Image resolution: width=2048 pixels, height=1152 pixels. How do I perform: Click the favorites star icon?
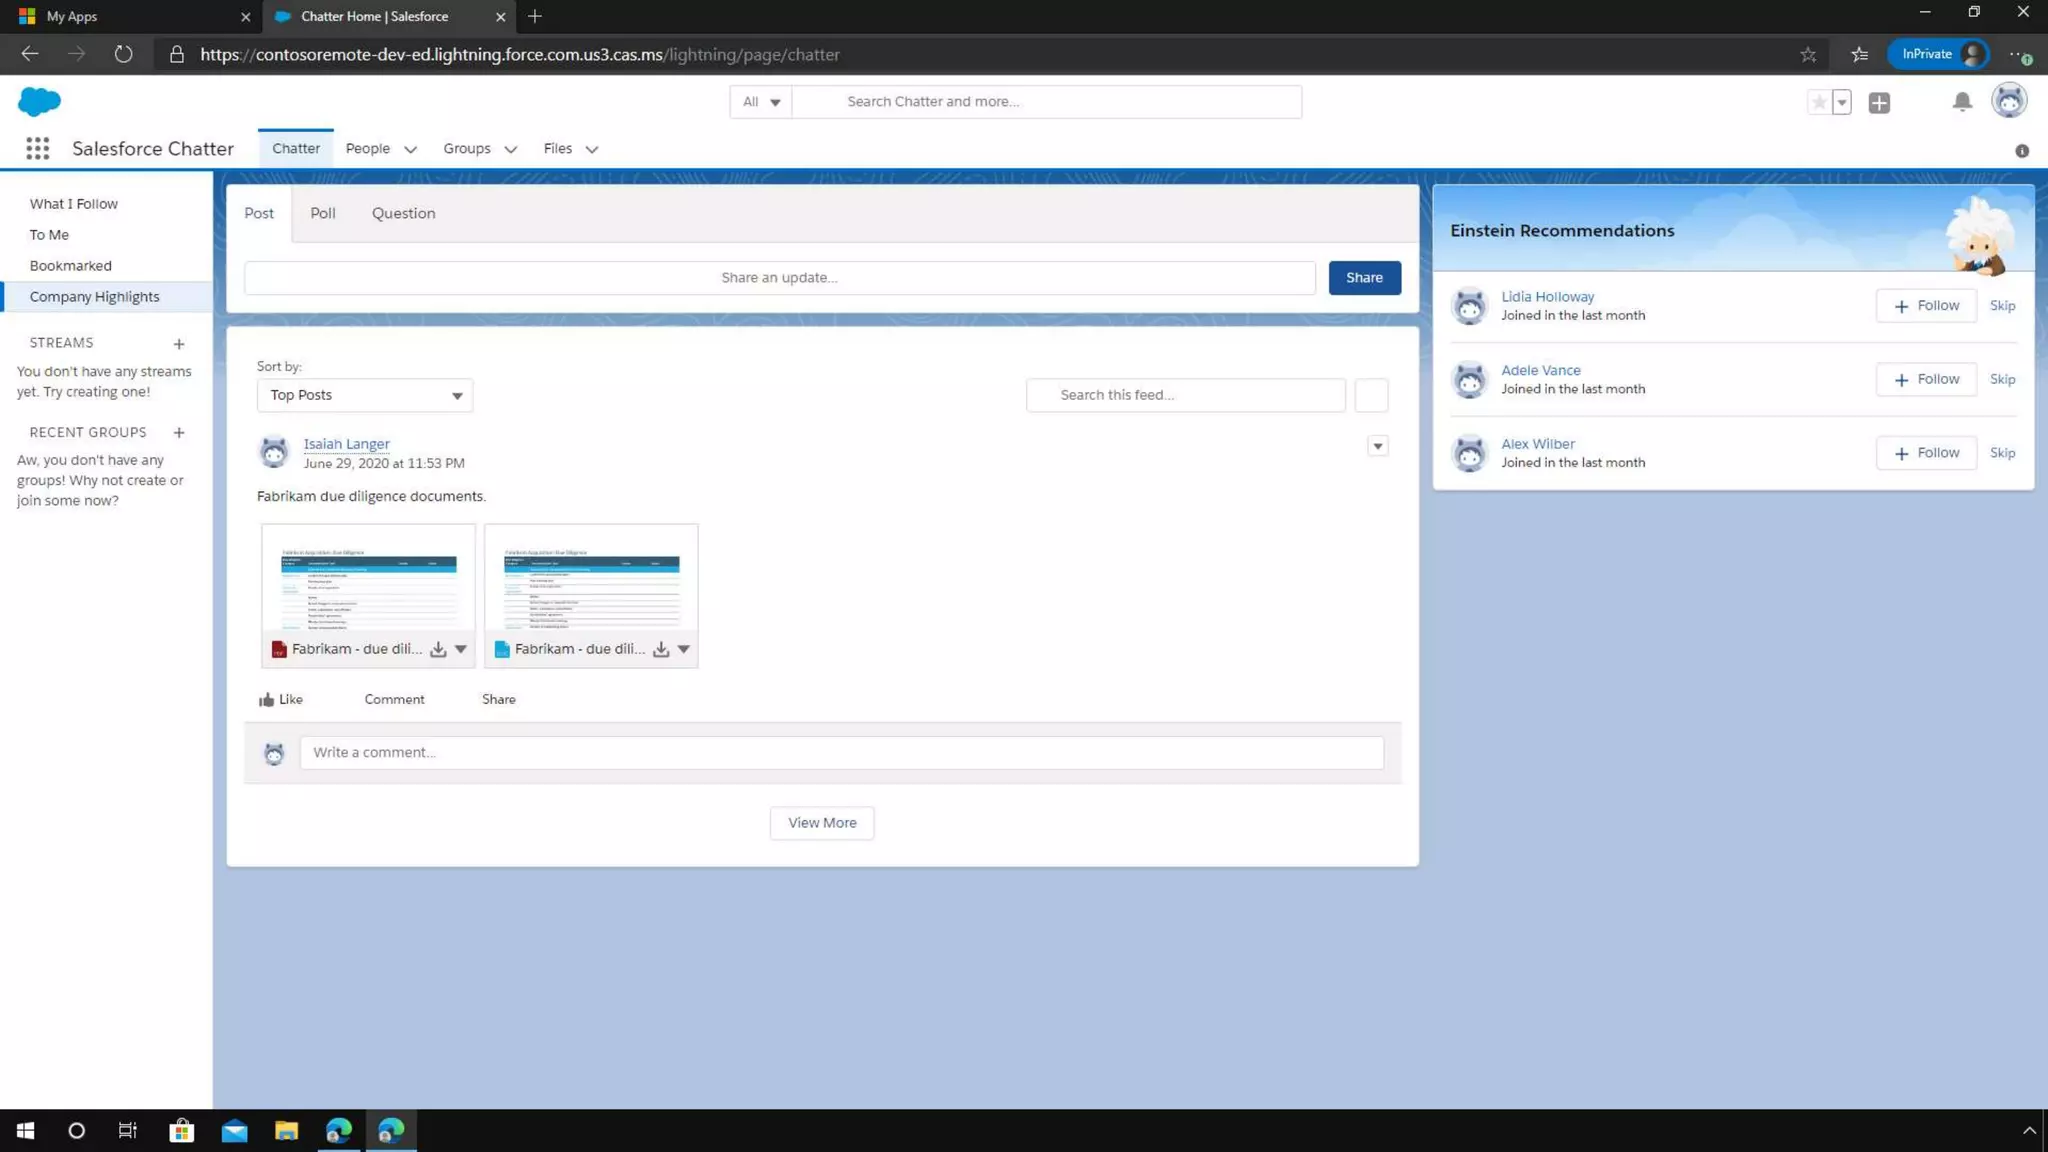coord(1819,102)
